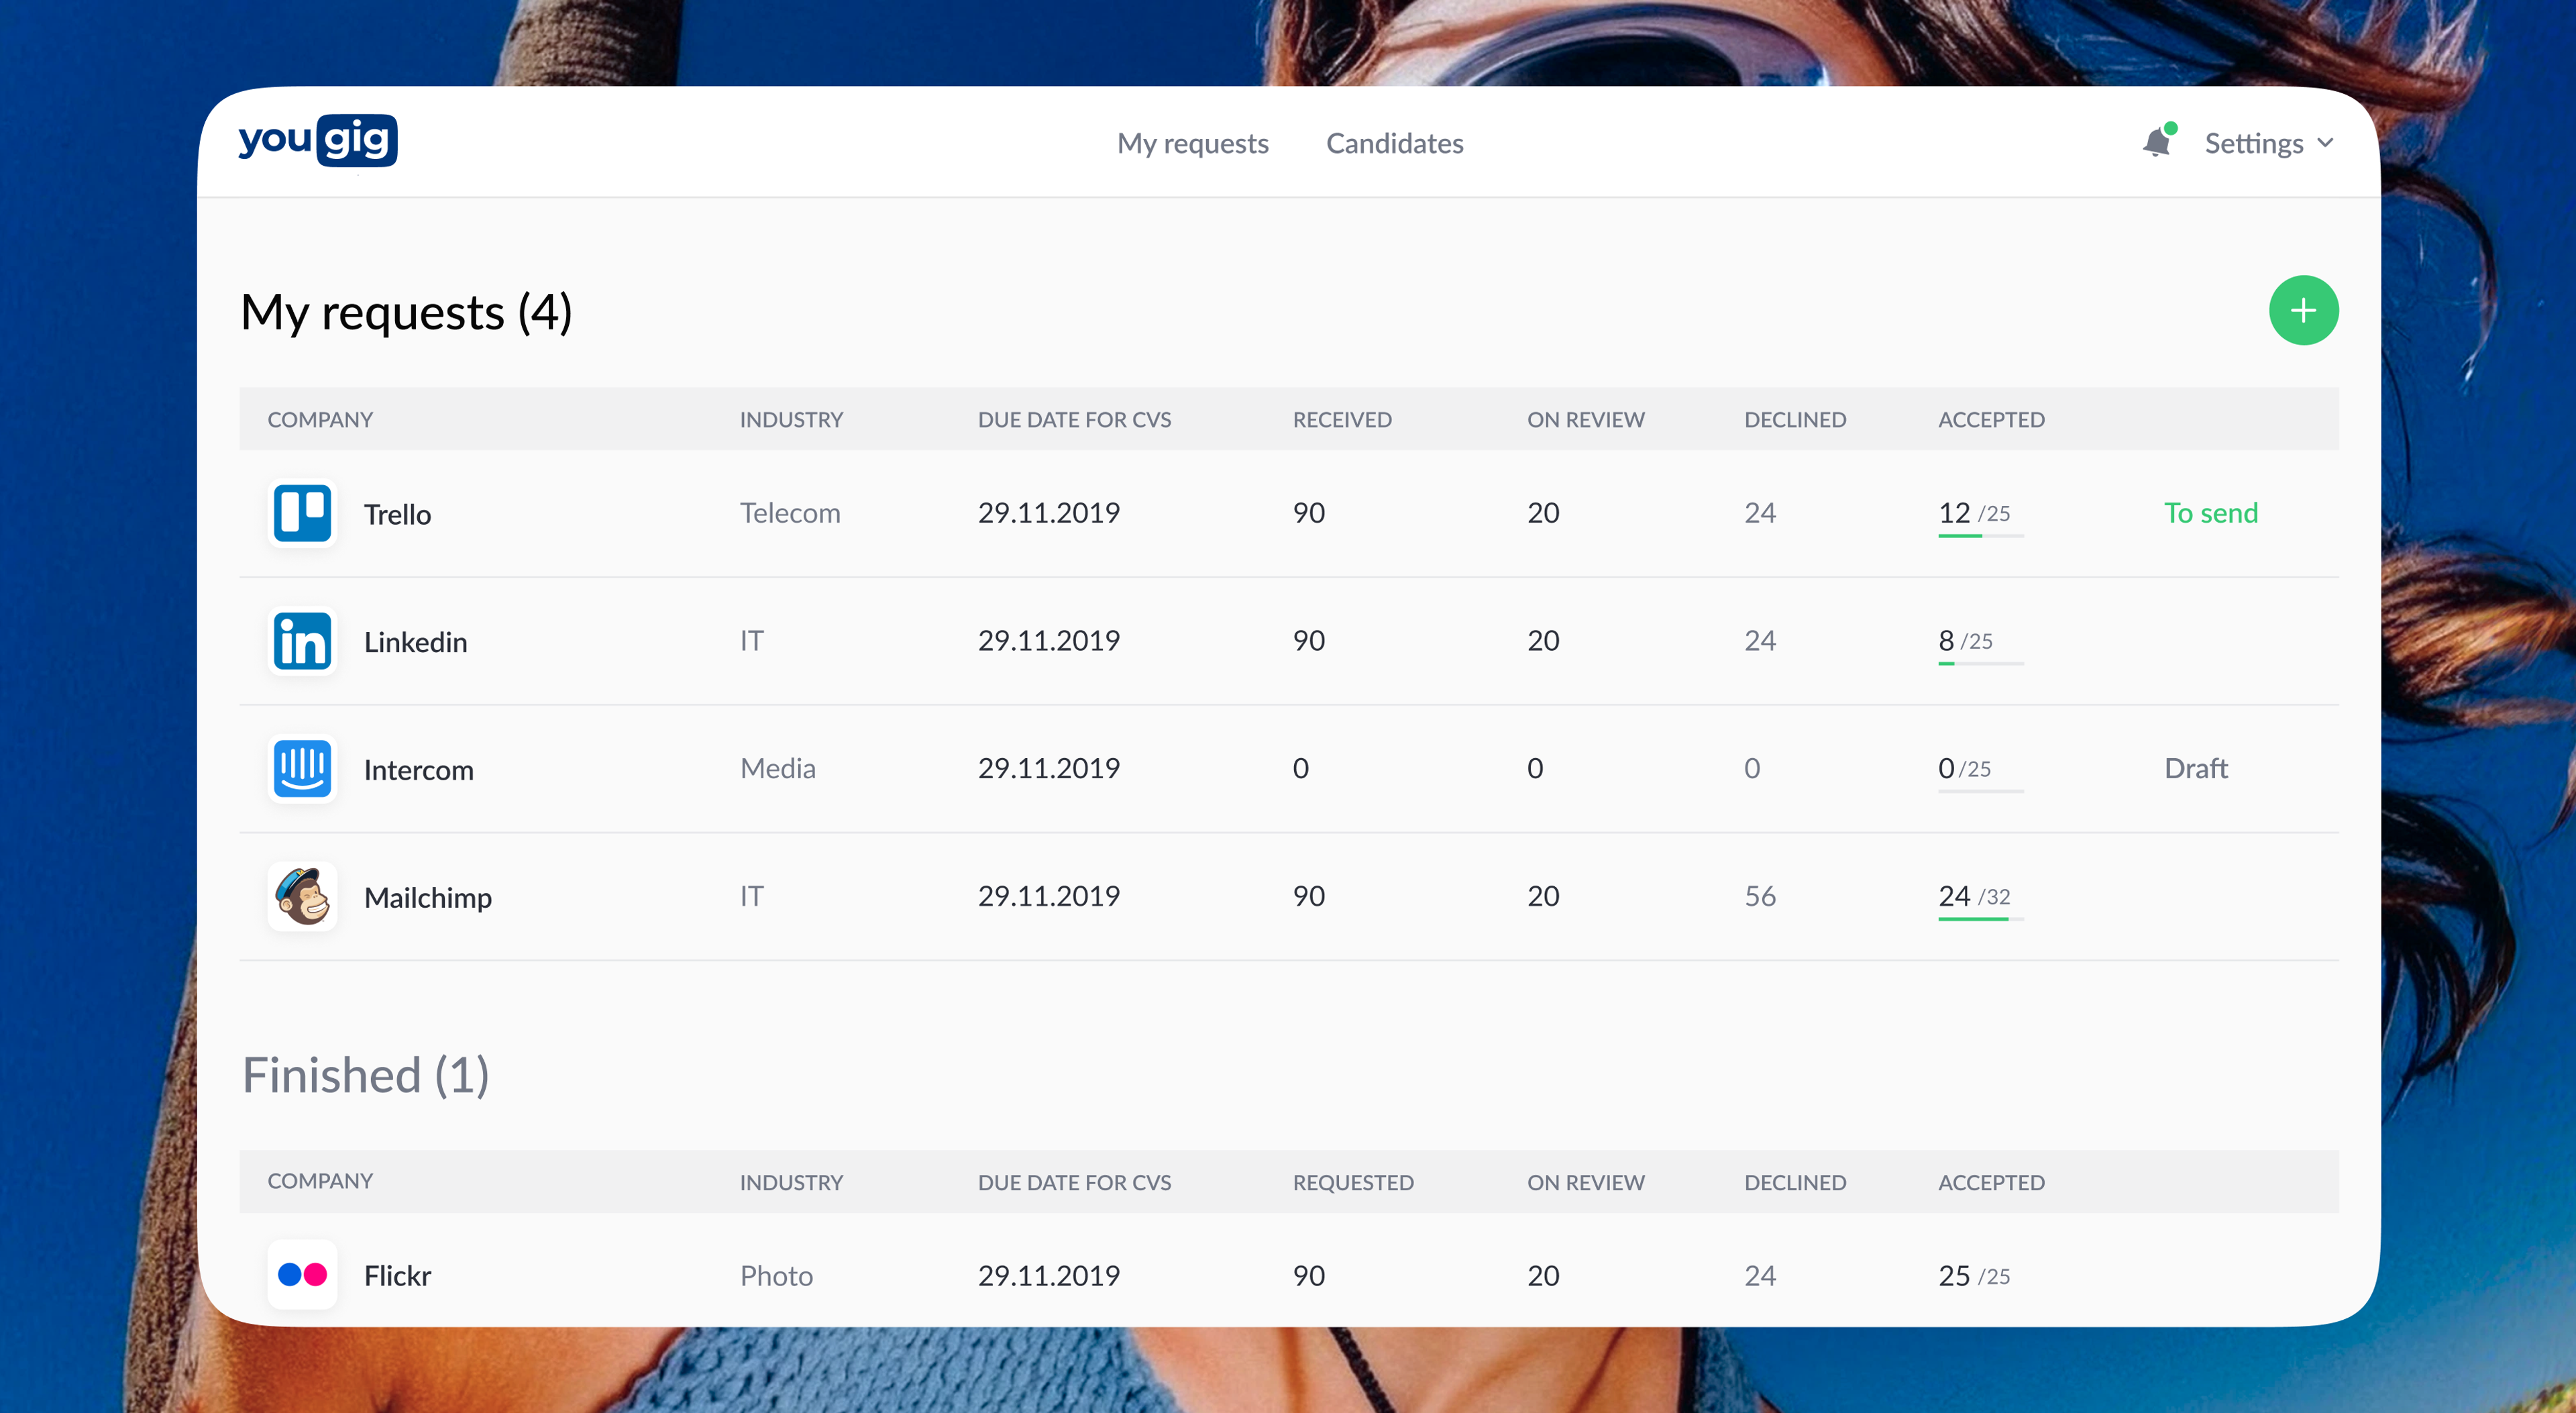Image resolution: width=2576 pixels, height=1413 pixels.
Task: Click the Finished (1) section heading
Action: pyautogui.click(x=366, y=1076)
